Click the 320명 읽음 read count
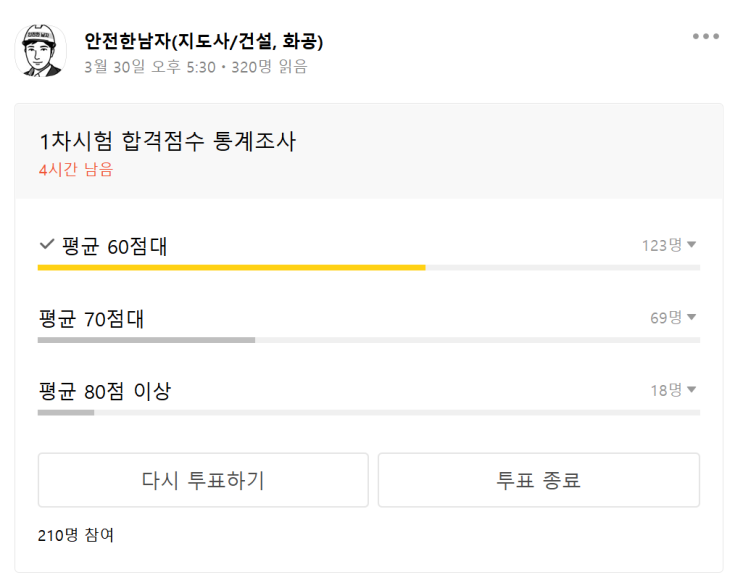 [270, 67]
